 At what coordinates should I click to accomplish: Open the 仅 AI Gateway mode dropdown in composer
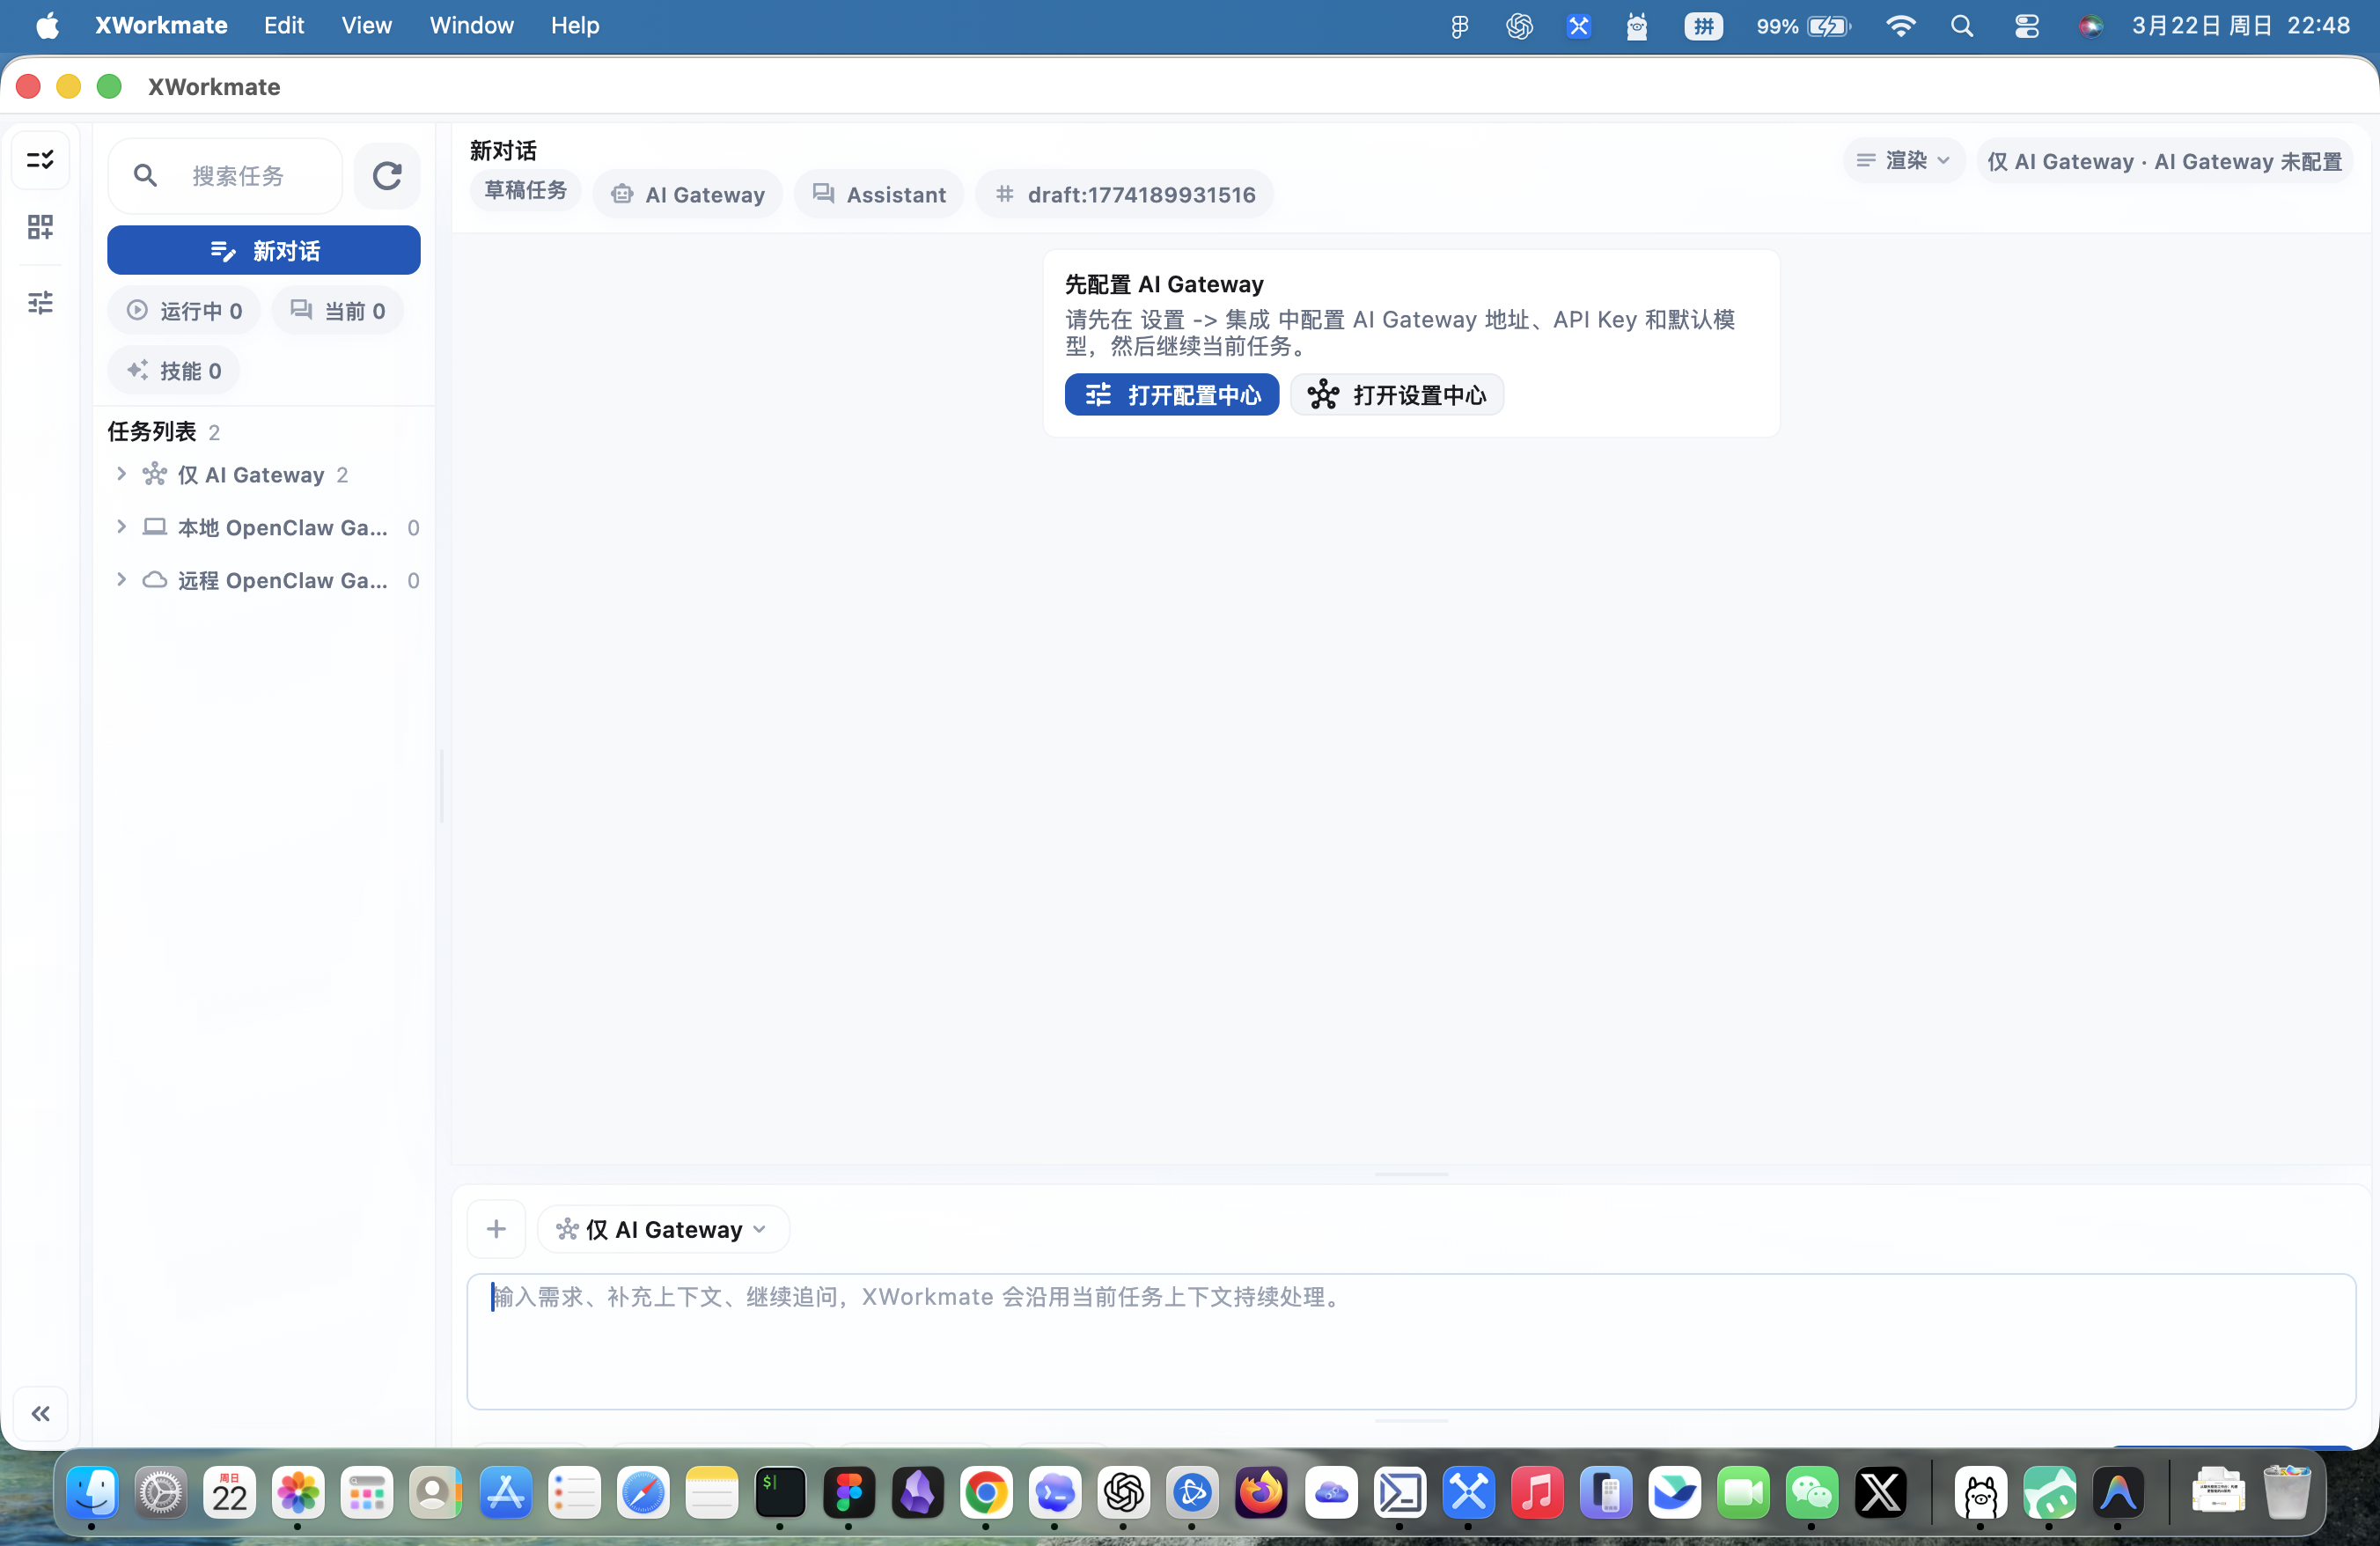(x=663, y=1229)
